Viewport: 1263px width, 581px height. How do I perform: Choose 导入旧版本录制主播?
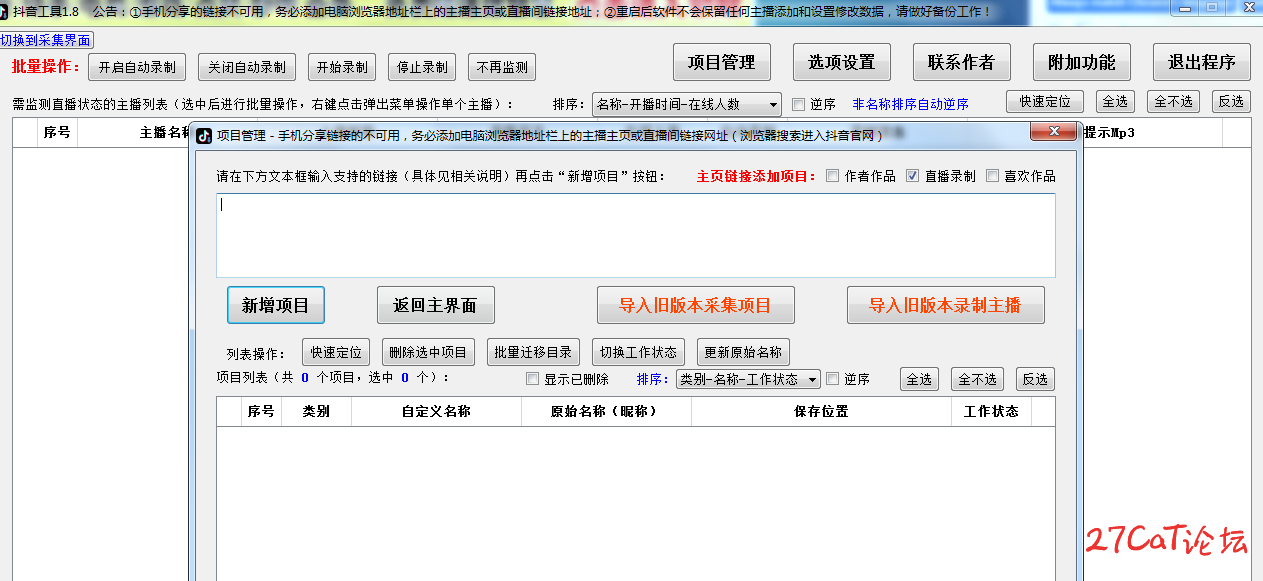click(x=946, y=305)
